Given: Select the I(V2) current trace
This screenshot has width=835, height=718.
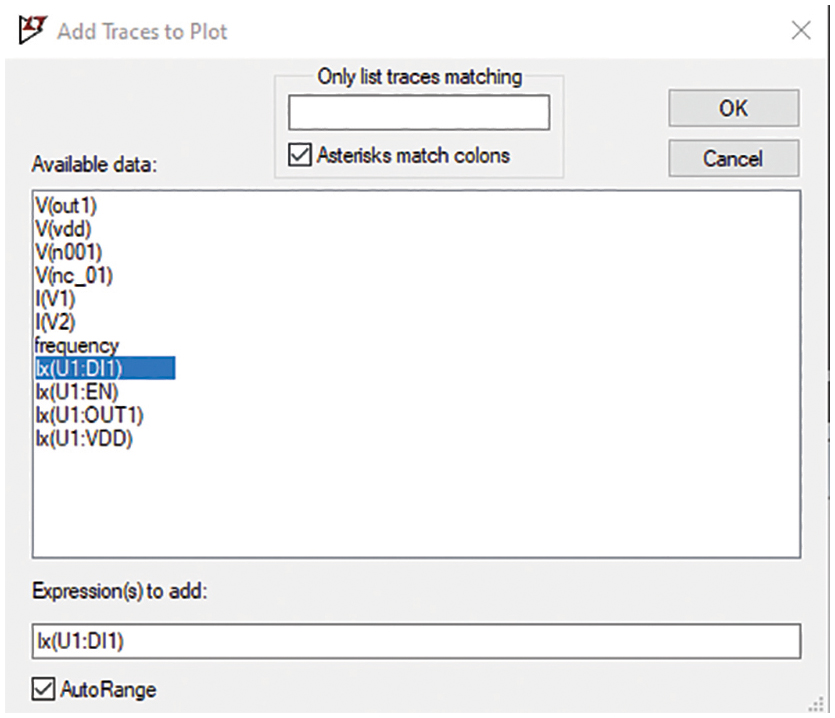Looking at the screenshot, I should click(x=55, y=322).
